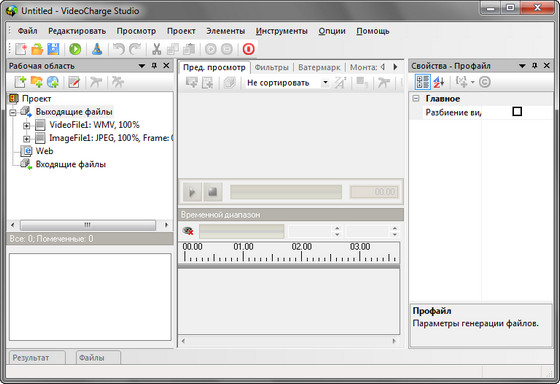
Task: Select Входящие файлы in project tree
Action: pos(70,164)
